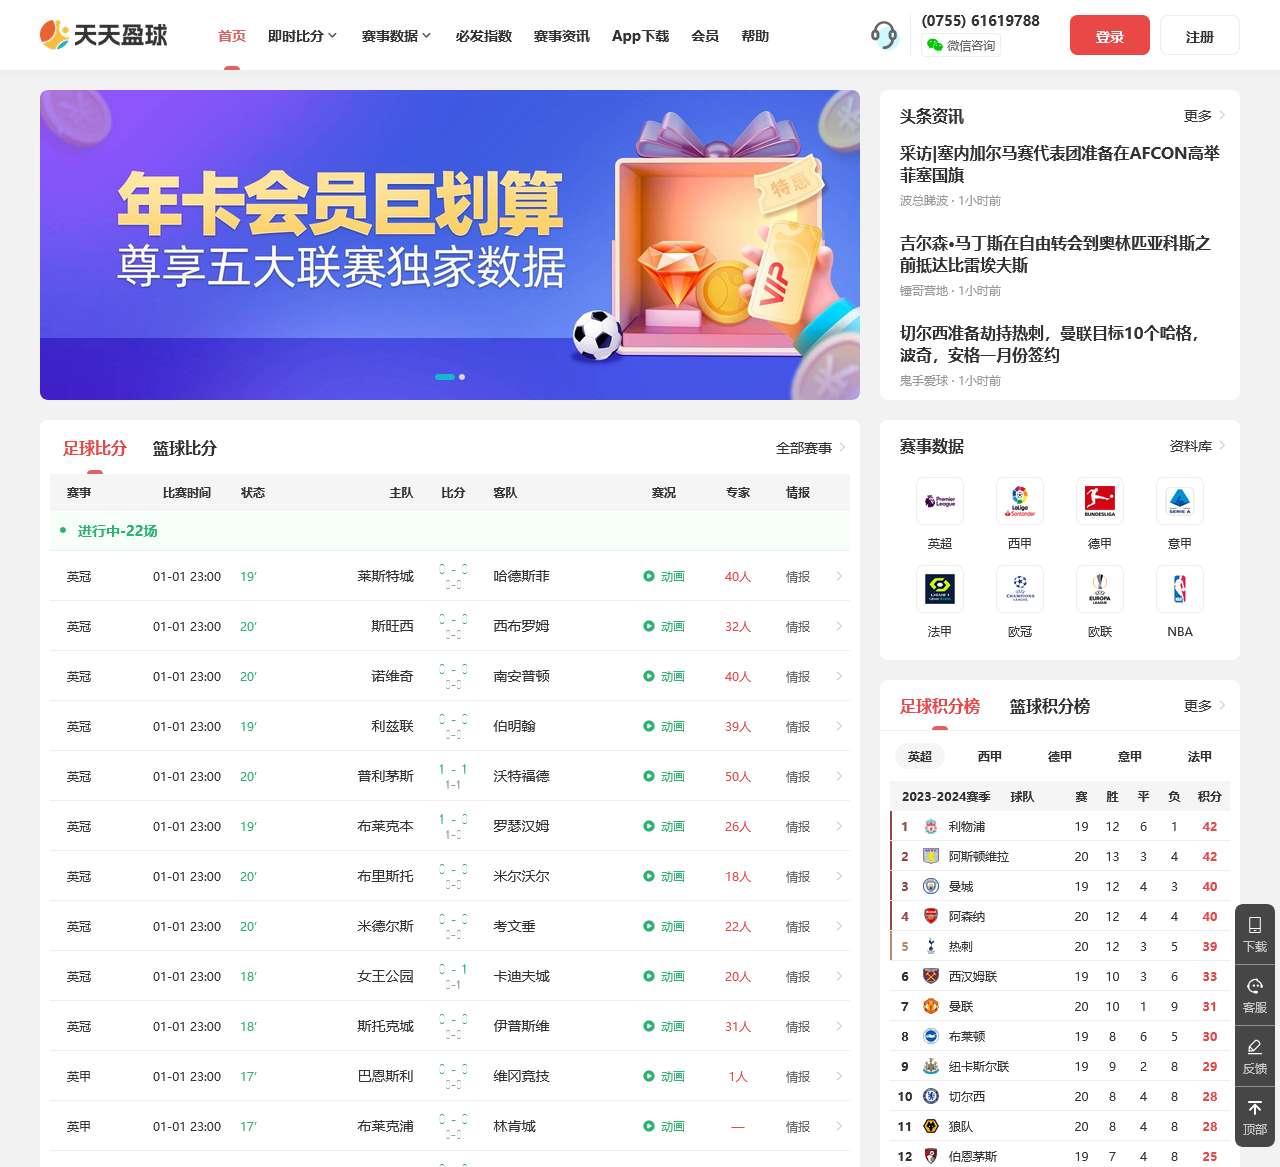Viewport: 1280px width, 1167px height.
Task: Open the 德甲 Bundesliga data icon
Action: click(1100, 501)
